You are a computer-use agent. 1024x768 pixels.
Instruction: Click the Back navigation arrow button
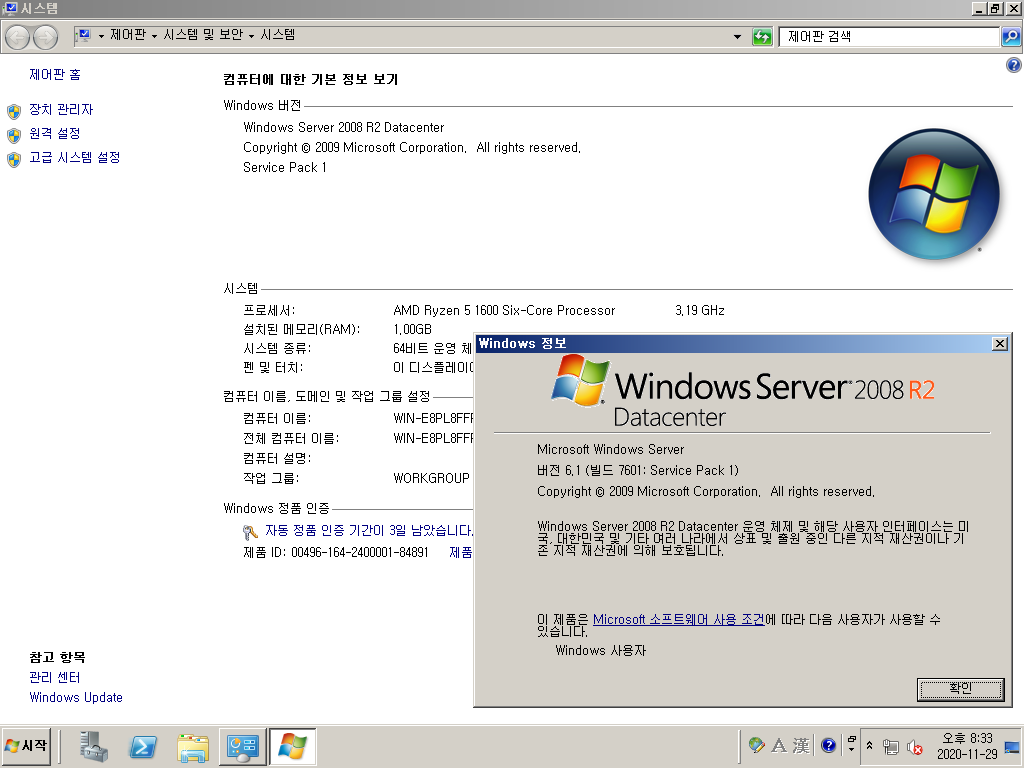coord(18,37)
